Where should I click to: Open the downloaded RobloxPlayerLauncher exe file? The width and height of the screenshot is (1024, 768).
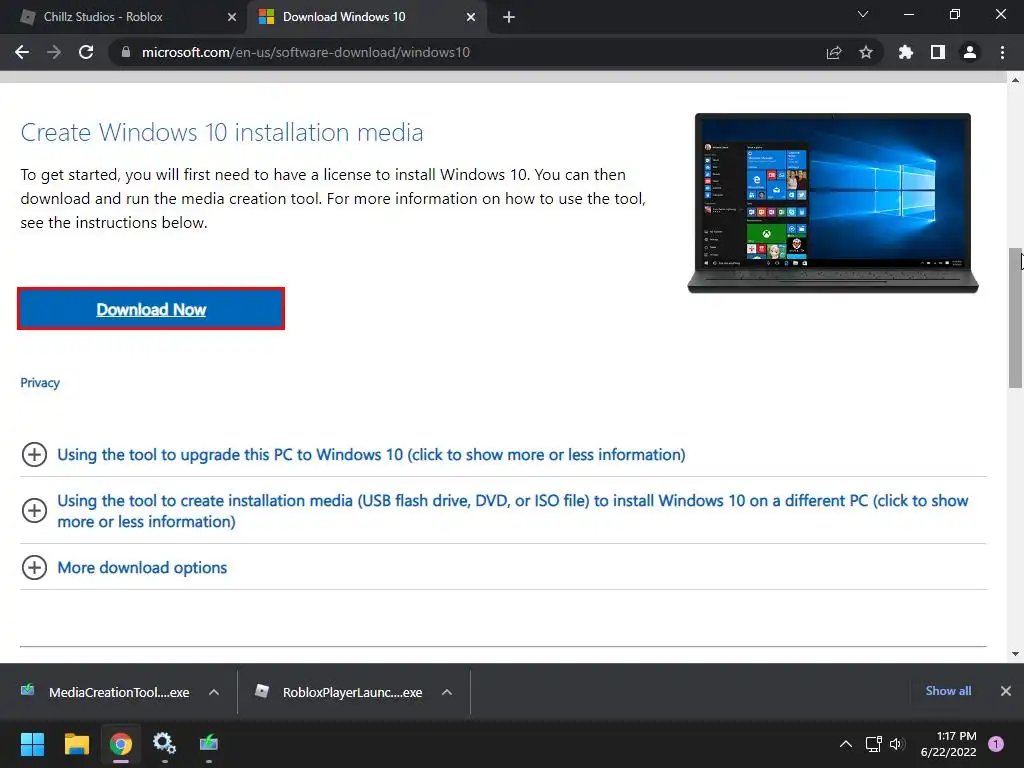[339, 692]
